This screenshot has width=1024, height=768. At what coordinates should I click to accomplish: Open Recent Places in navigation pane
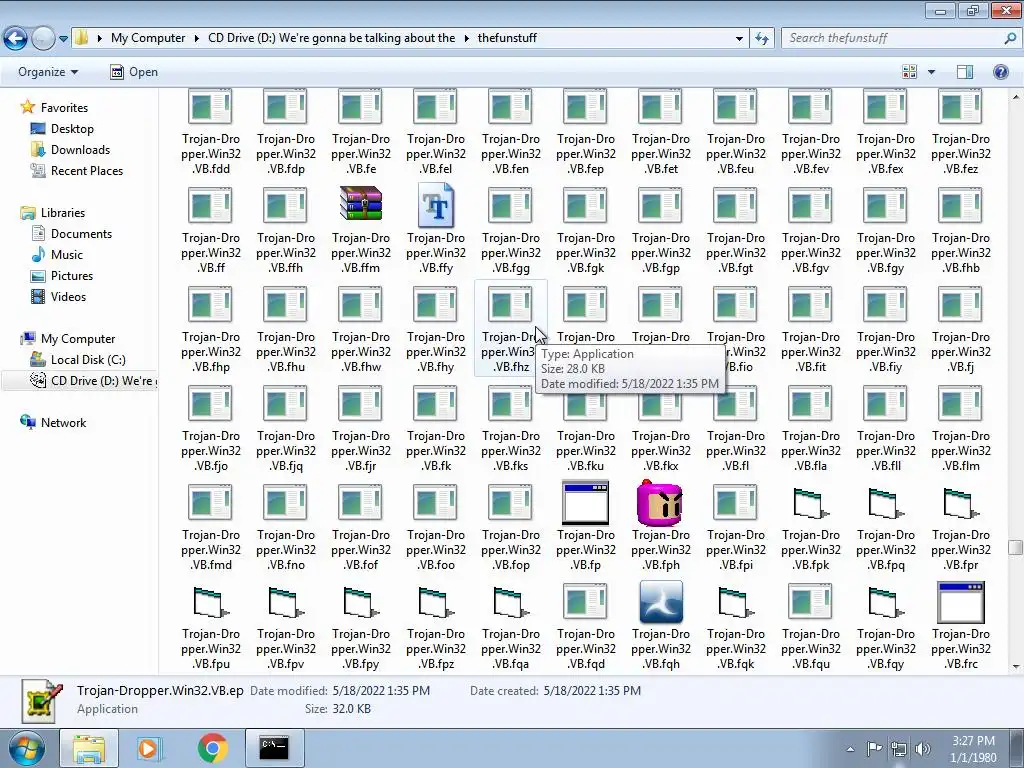click(x=86, y=170)
